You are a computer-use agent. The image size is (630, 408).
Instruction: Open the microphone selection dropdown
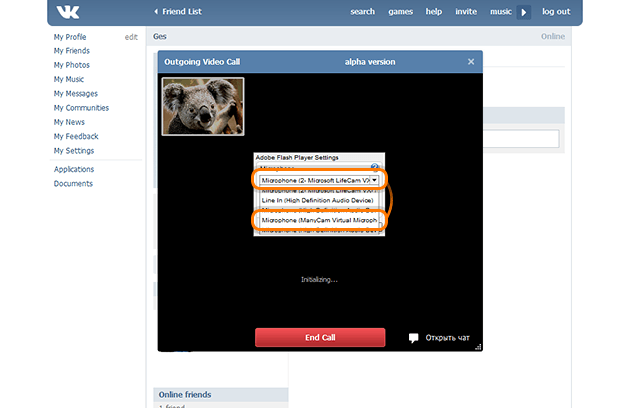tap(374, 179)
